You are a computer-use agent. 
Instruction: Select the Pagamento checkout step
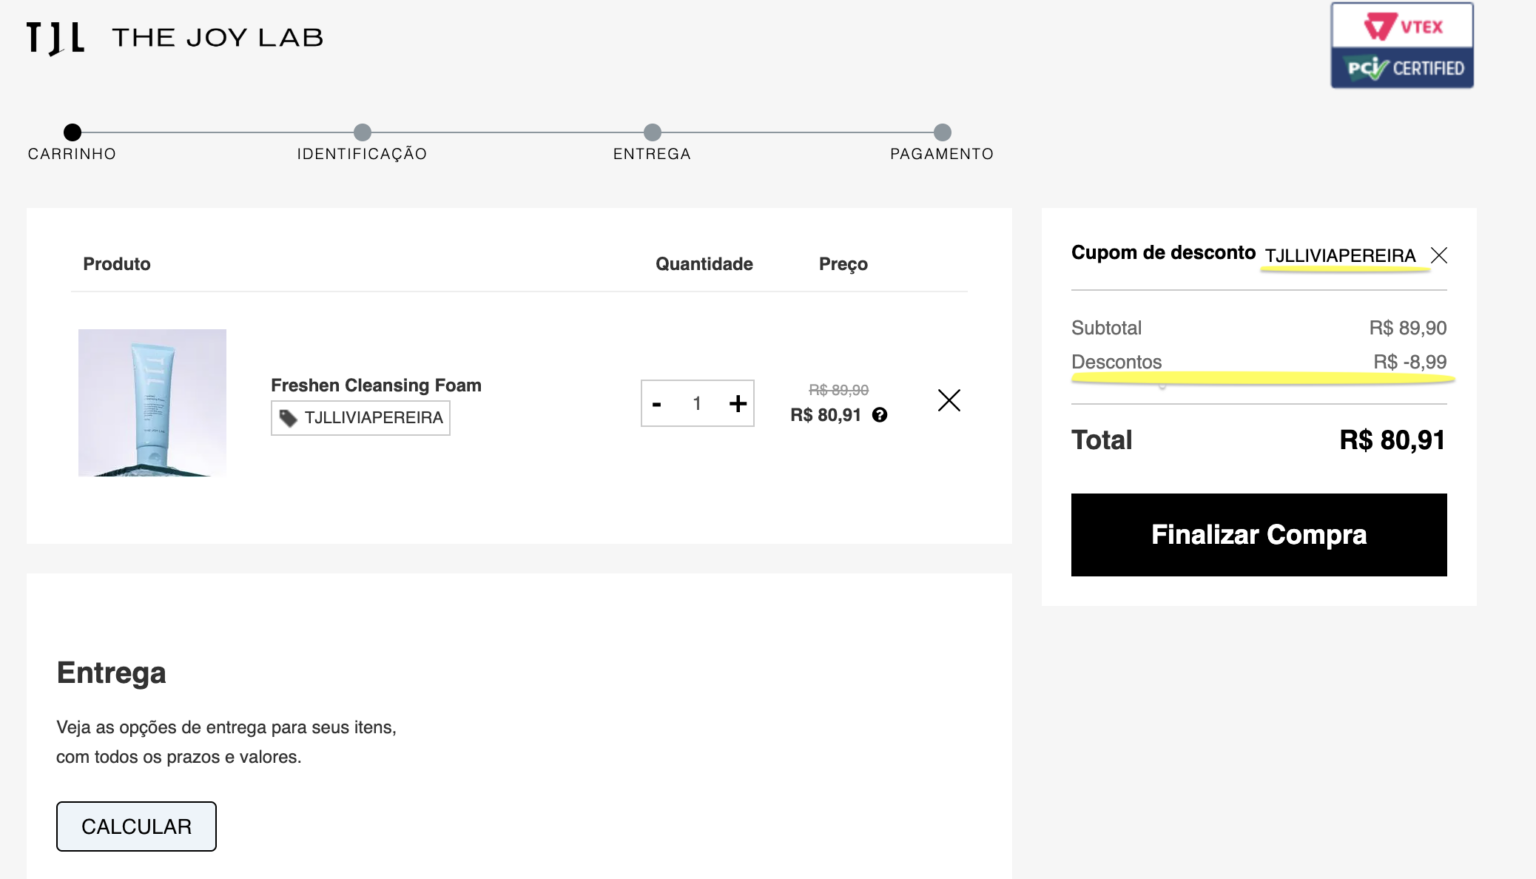pyautogui.click(x=941, y=132)
